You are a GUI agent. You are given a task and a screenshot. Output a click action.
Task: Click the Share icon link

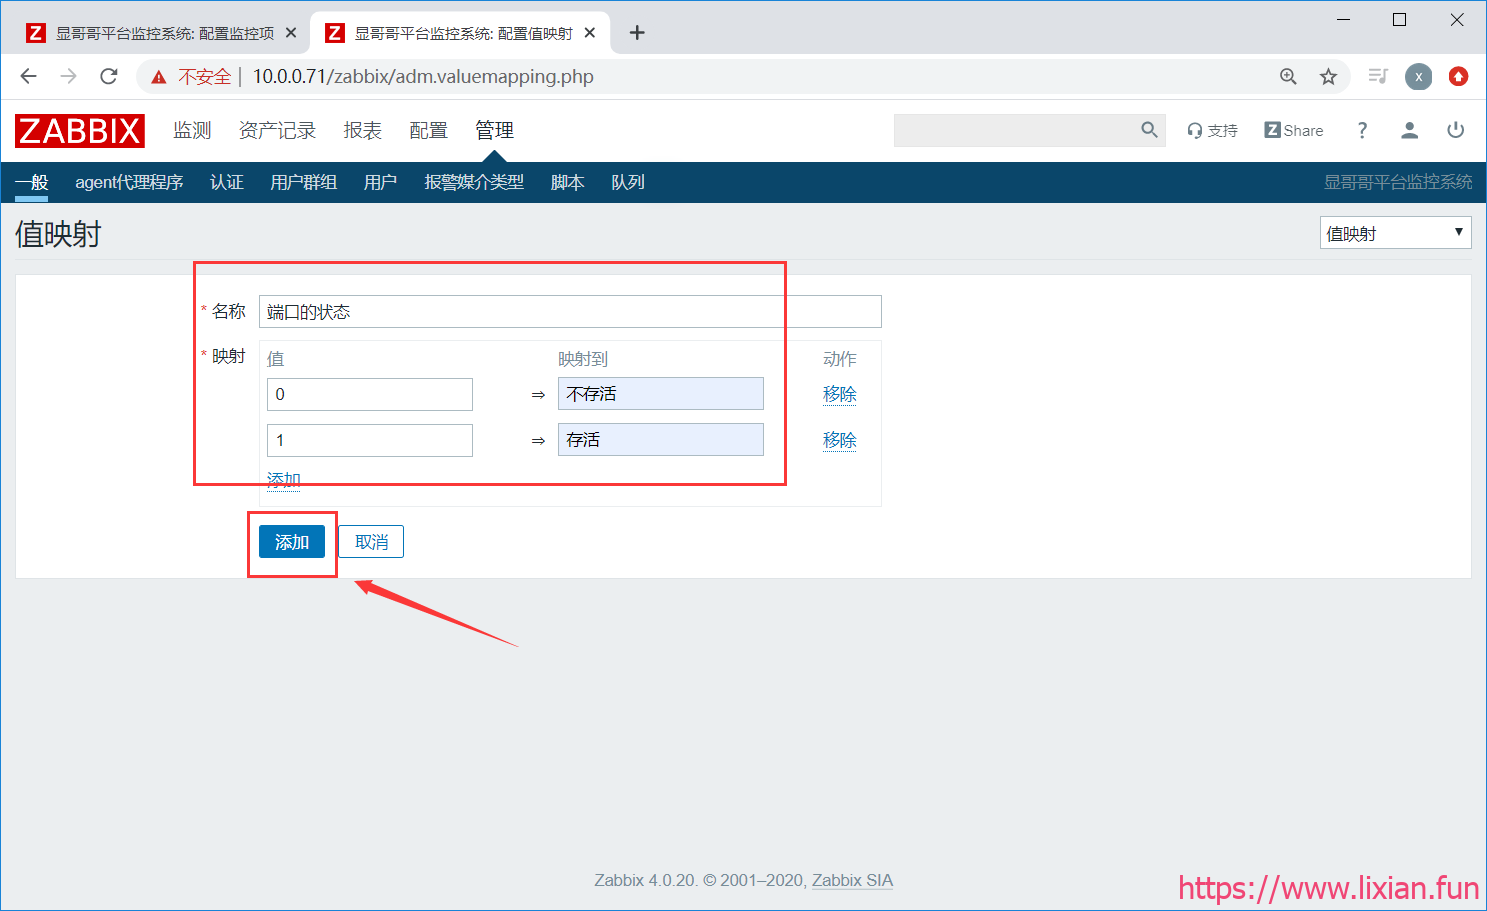1293,130
